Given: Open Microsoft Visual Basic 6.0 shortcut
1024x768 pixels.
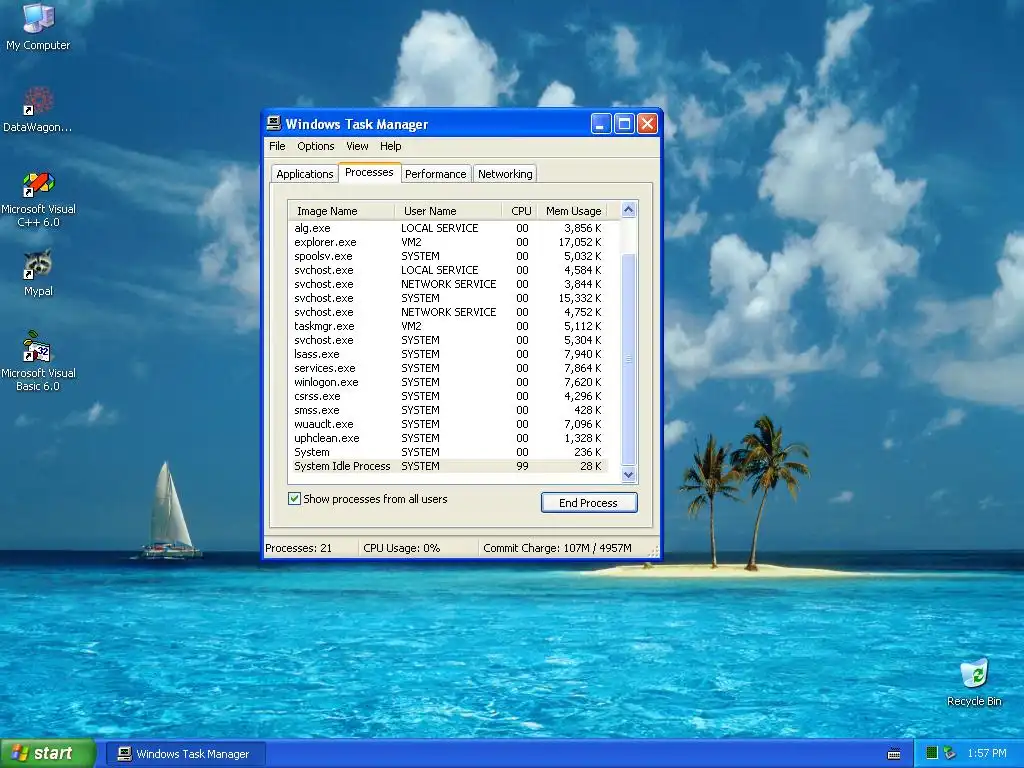Looking at the screenshot, I should [x=38, y=361].
